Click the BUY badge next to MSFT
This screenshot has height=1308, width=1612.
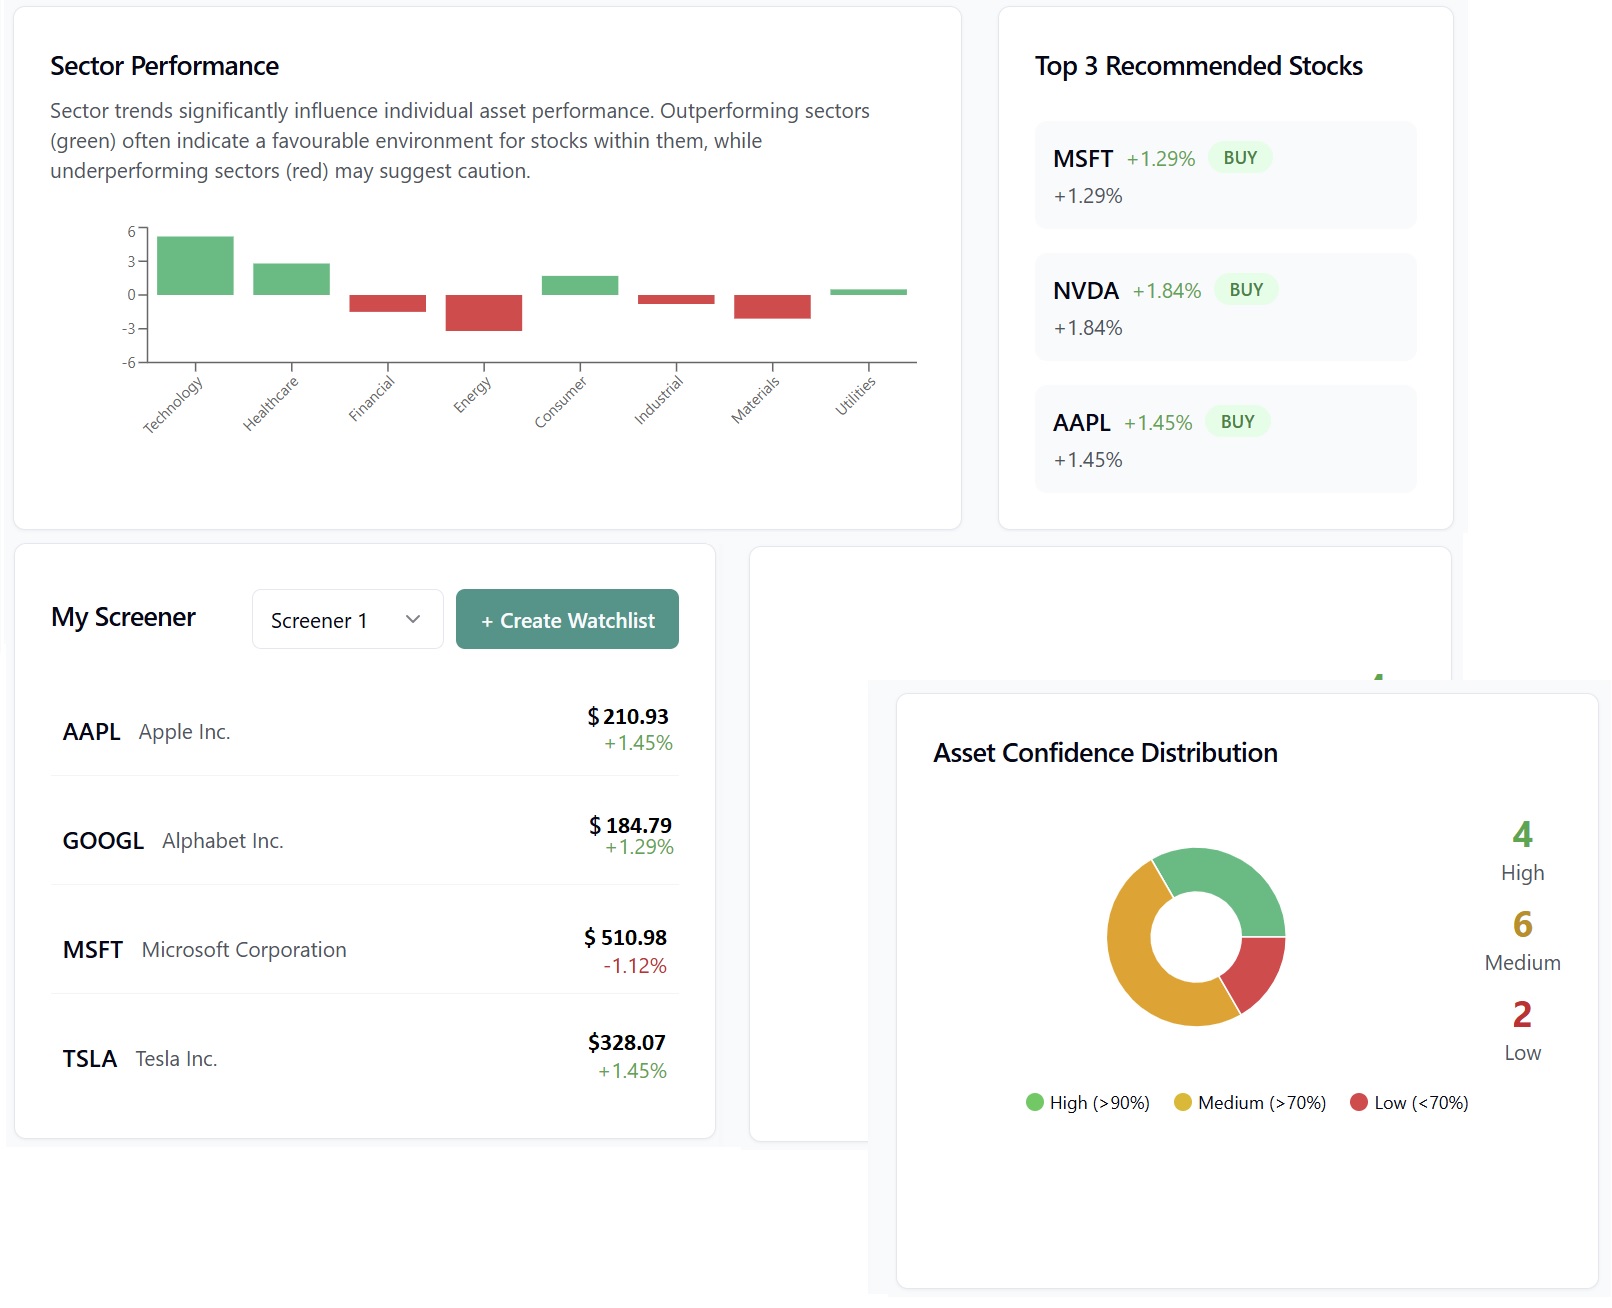point(1239,157)
